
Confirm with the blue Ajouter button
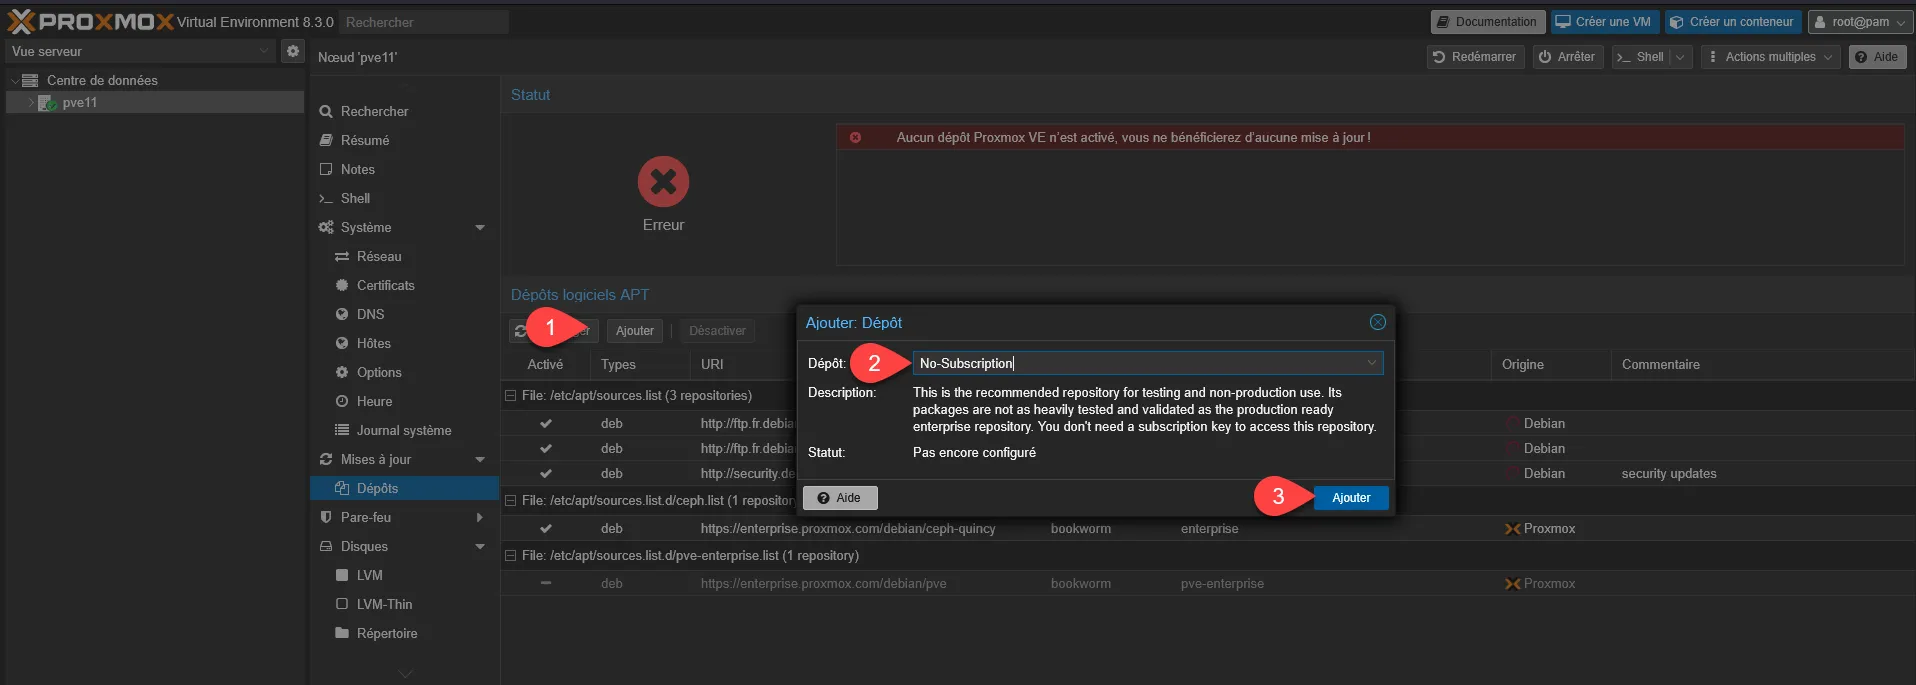tap(1350, 498)
